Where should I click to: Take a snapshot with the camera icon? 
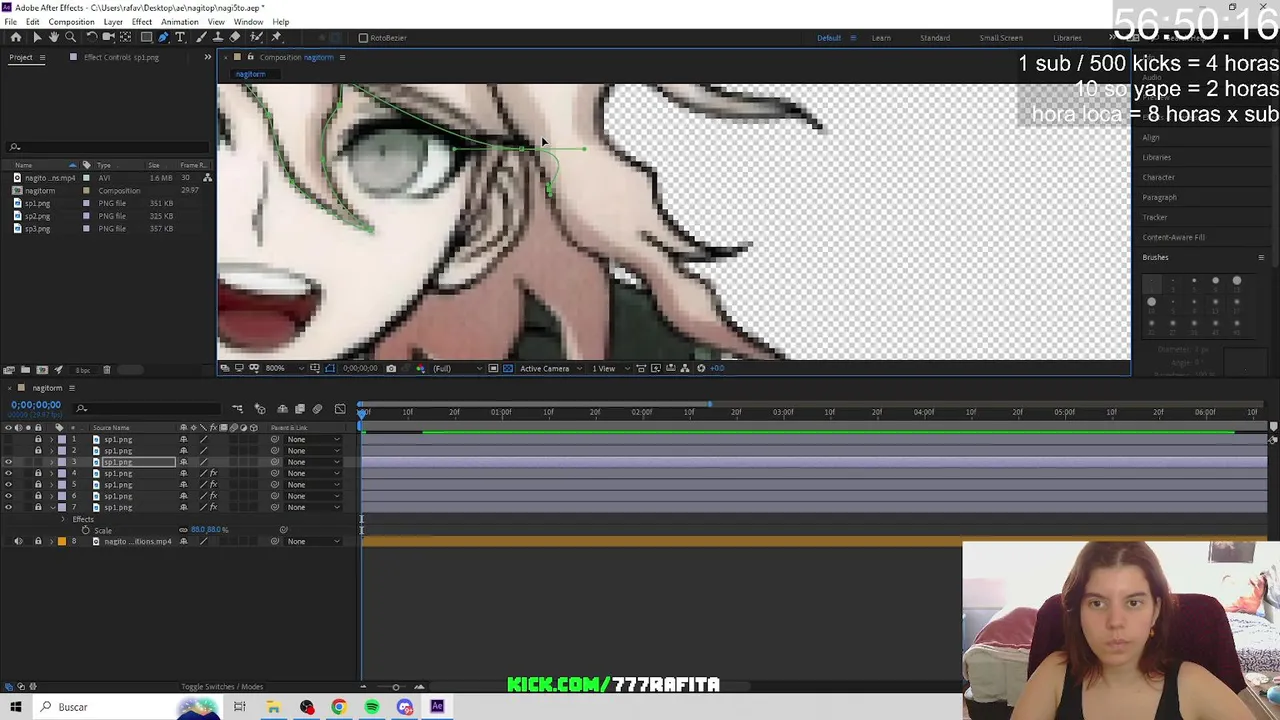coord(391,368)
